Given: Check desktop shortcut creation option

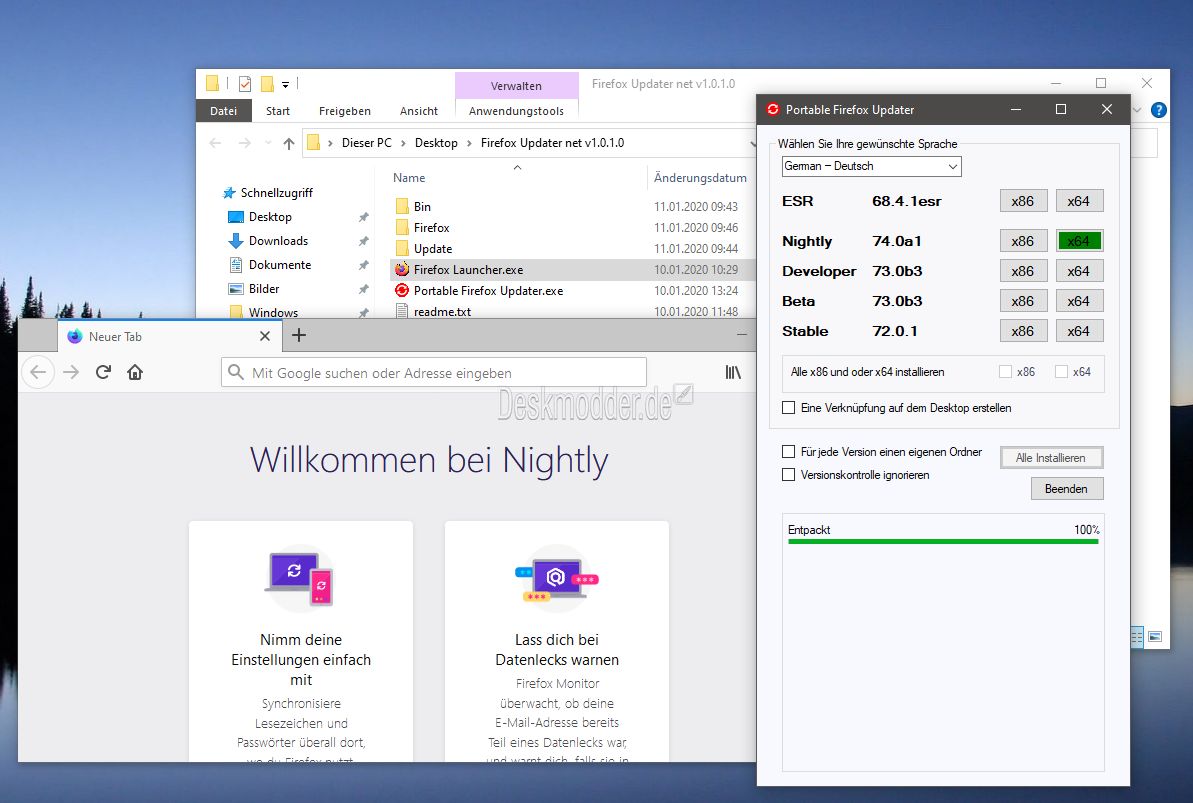Looking at the screenshot, I should tap(789, 408).
